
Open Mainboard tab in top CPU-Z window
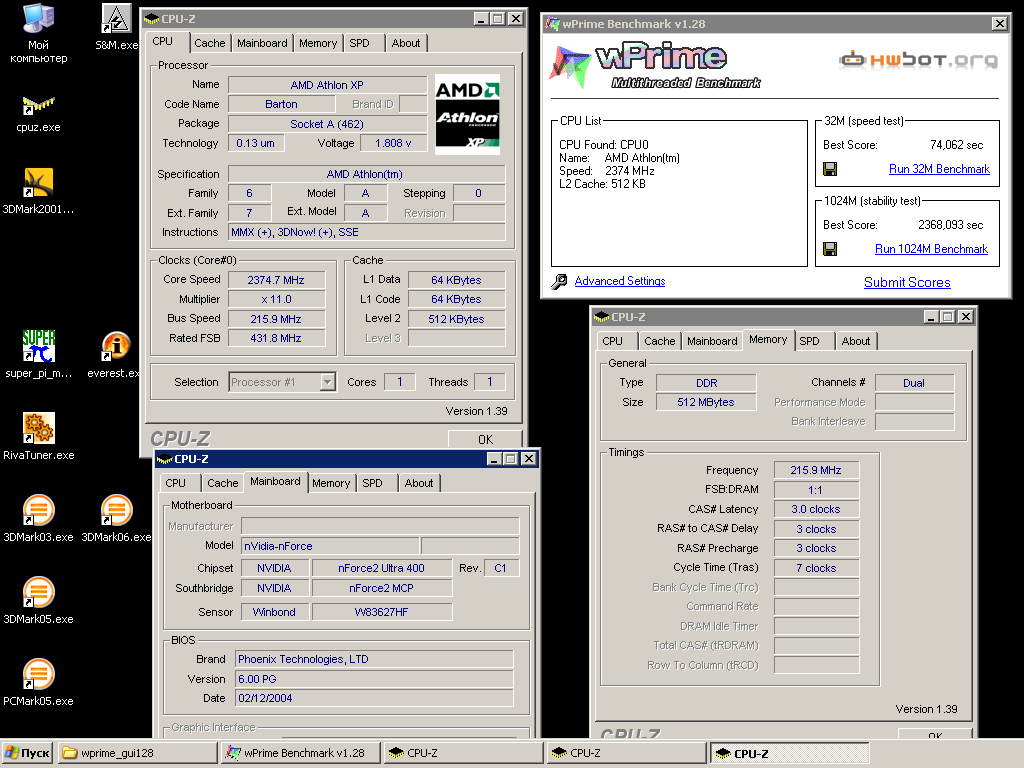(262, 43)
